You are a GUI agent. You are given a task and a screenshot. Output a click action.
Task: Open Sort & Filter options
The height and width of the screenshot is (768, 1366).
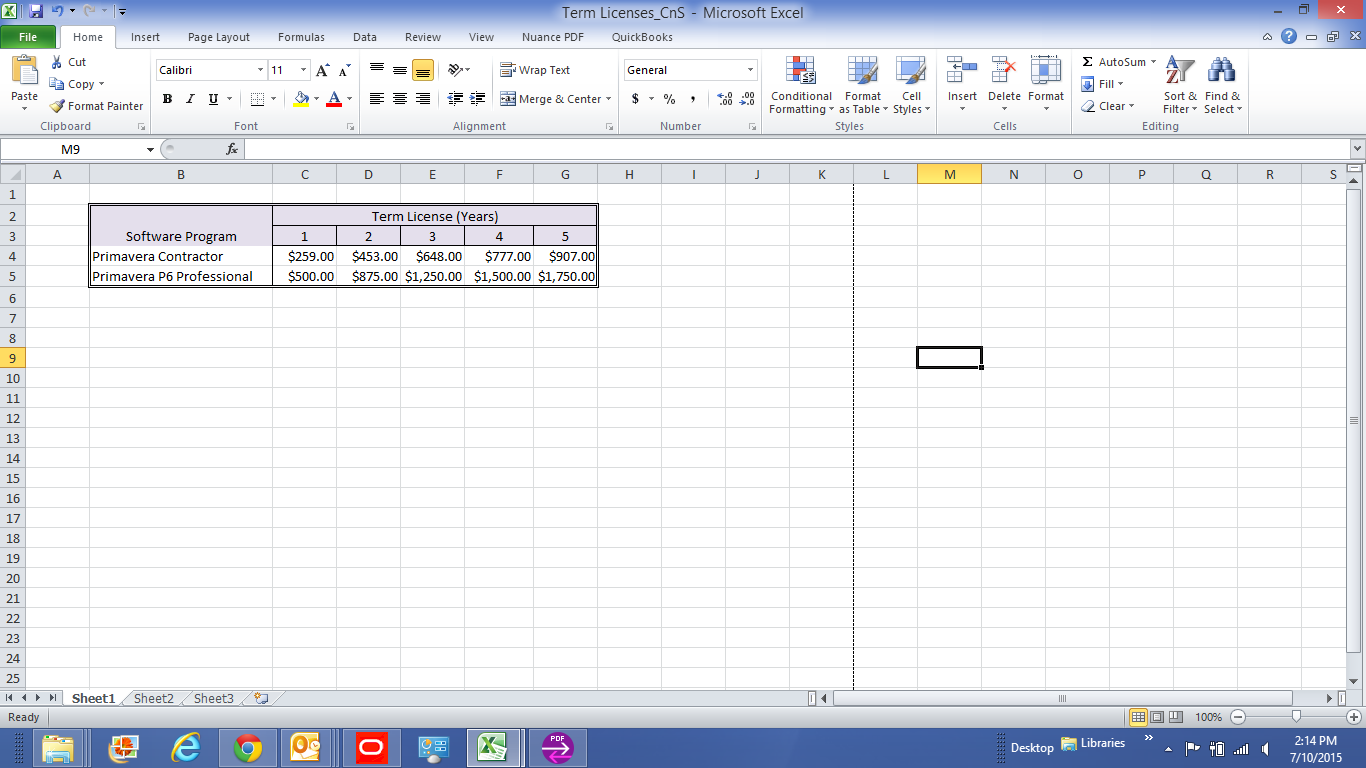pos(1180,86)
